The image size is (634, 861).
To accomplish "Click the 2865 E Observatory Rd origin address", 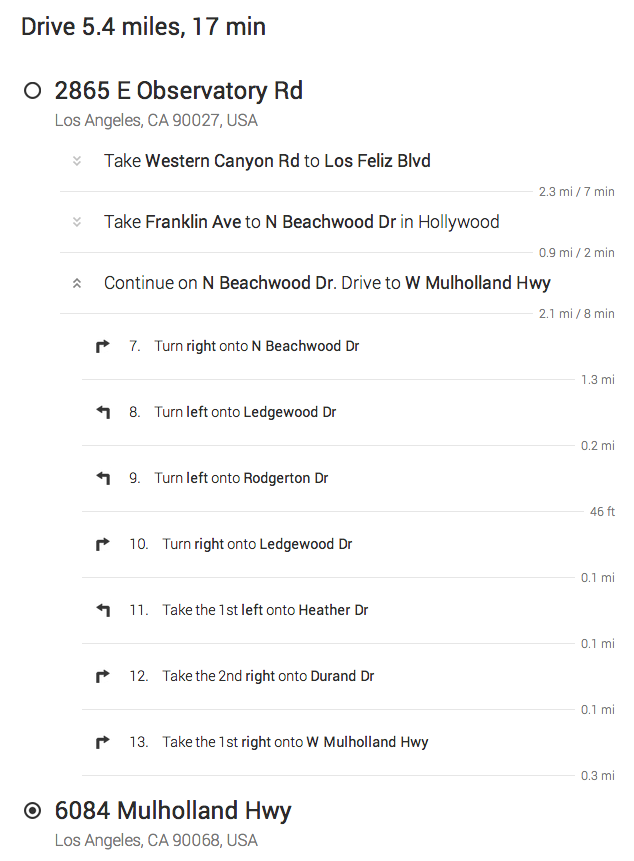I will pyautogui.click(x=179, y=91).
